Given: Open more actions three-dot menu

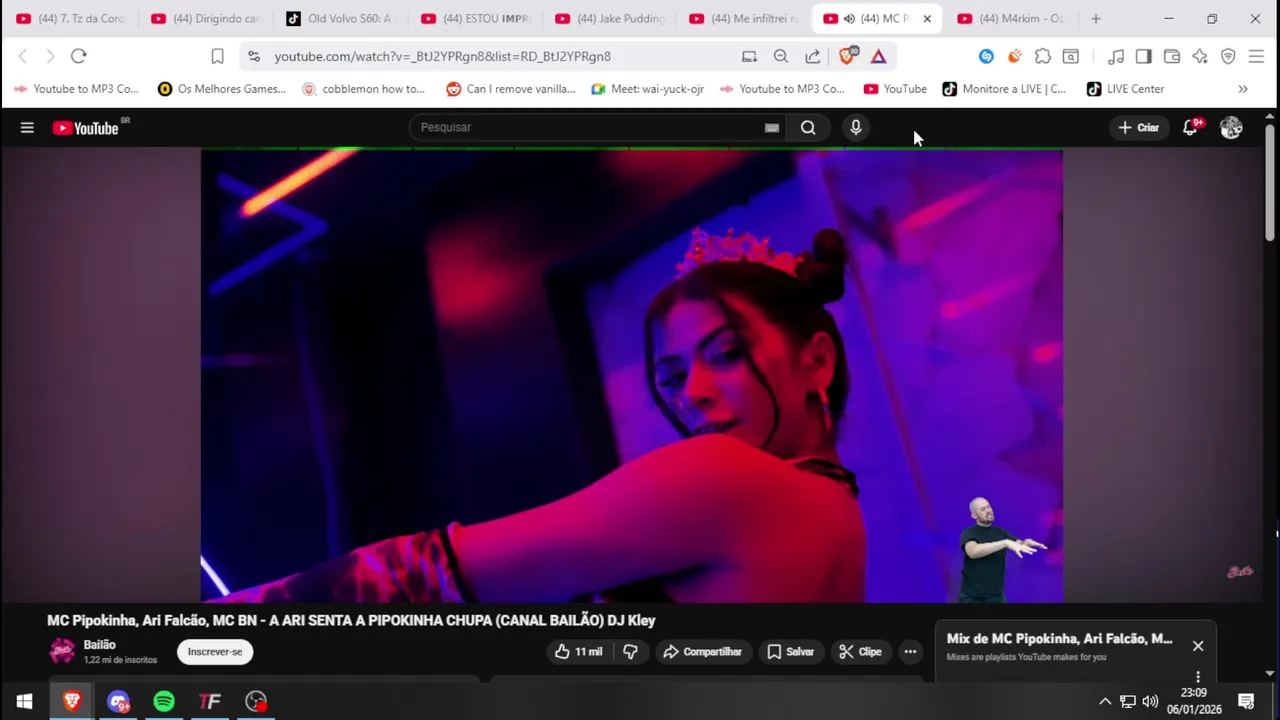Looking at the screenshot, I should pos(910,652).
